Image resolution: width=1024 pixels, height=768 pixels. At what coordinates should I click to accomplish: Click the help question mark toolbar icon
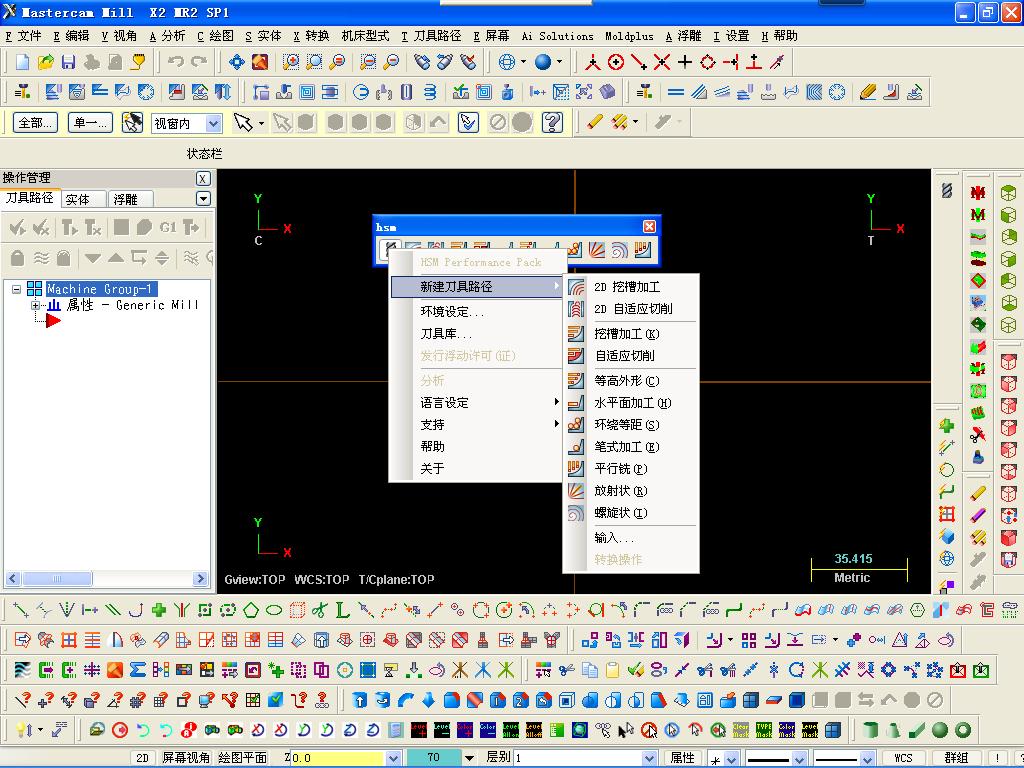click(x=552, y=122)
